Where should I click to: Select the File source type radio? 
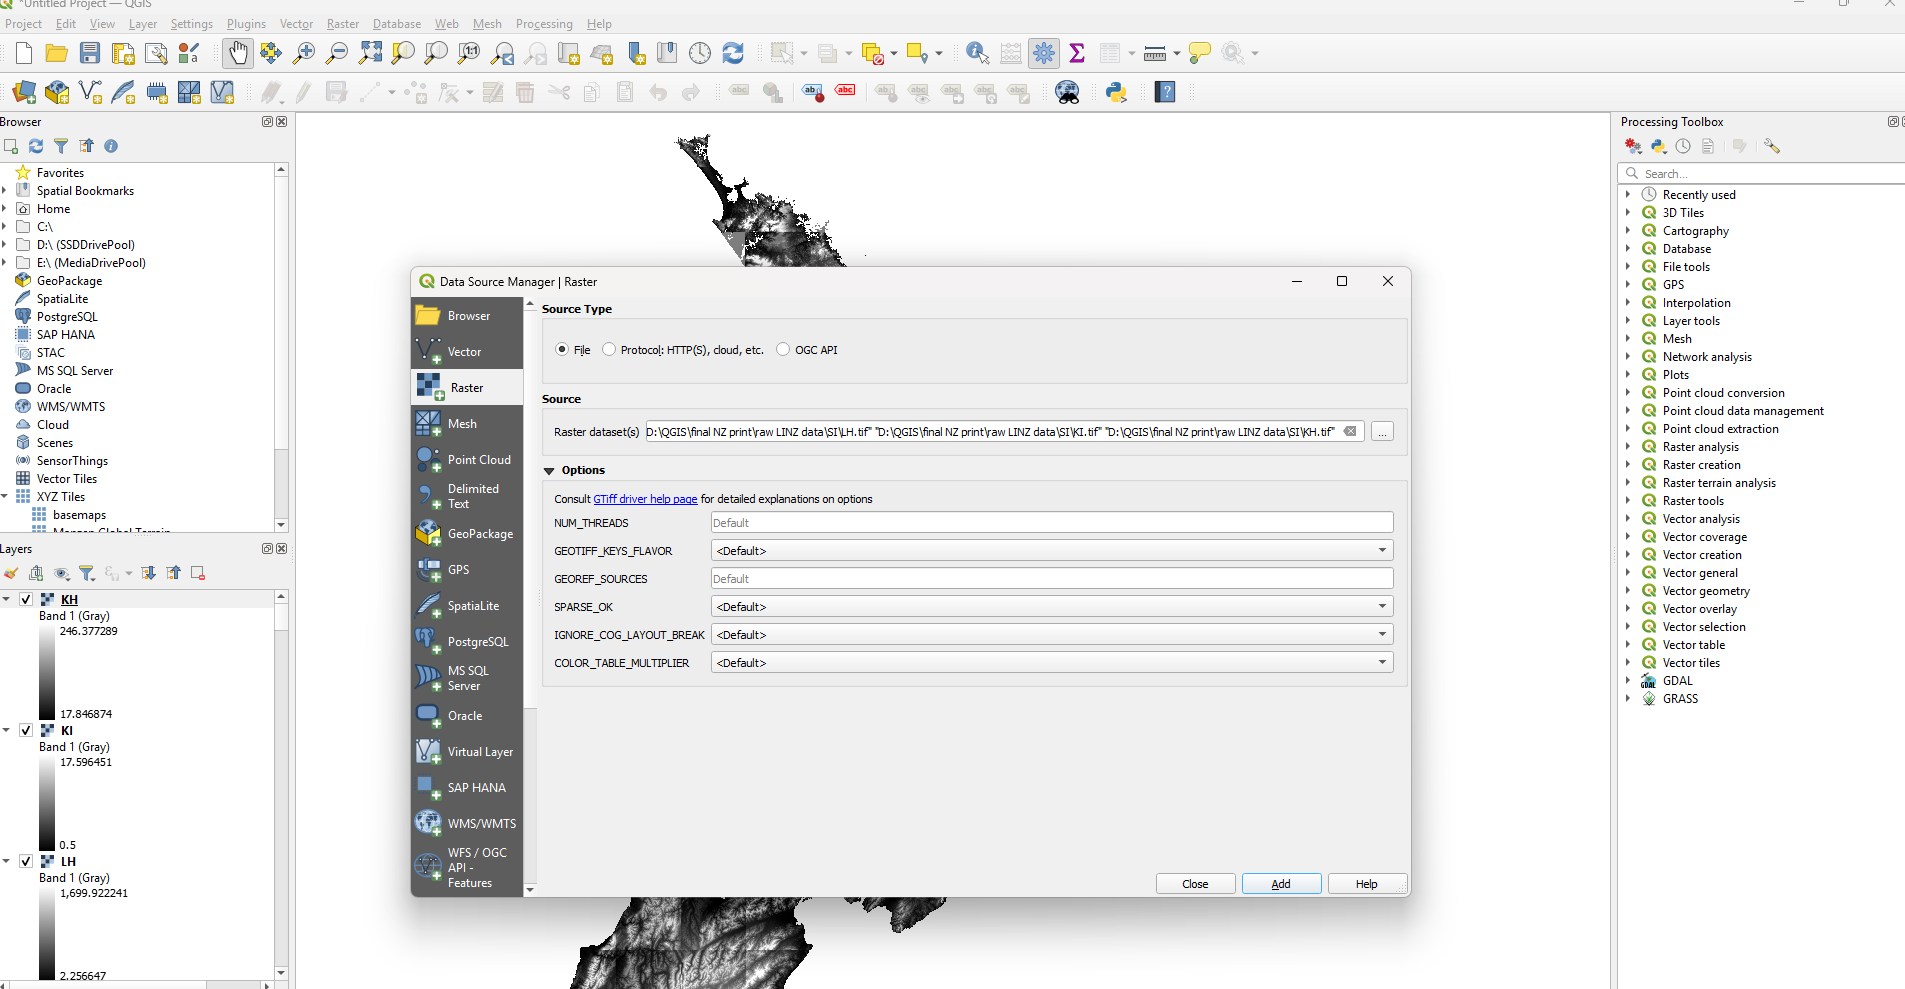(562, 350)
